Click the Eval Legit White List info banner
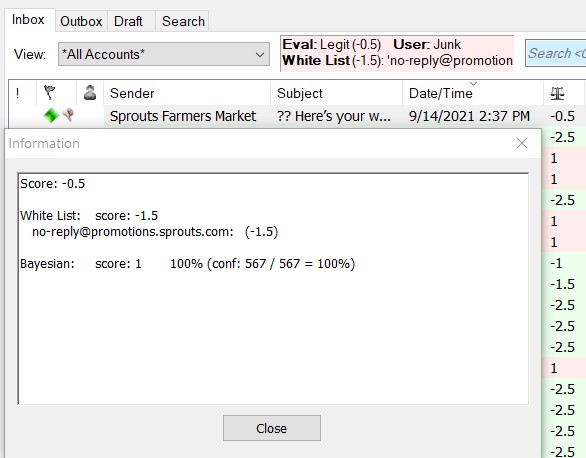586x458 pixels. coord(397,53)
